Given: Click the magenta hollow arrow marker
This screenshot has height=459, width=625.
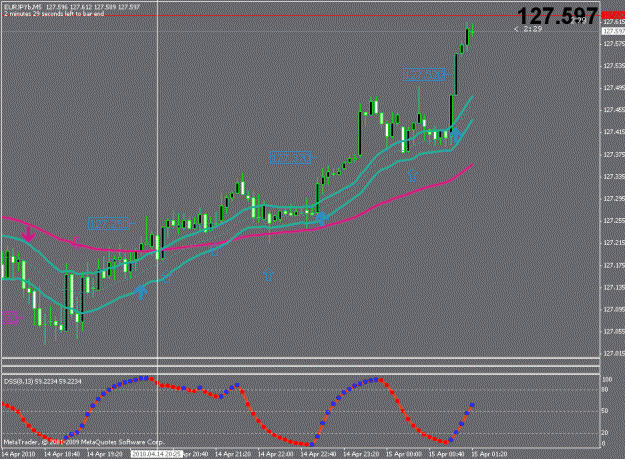Looking at the screenshot, I should [x=77, y=242].
